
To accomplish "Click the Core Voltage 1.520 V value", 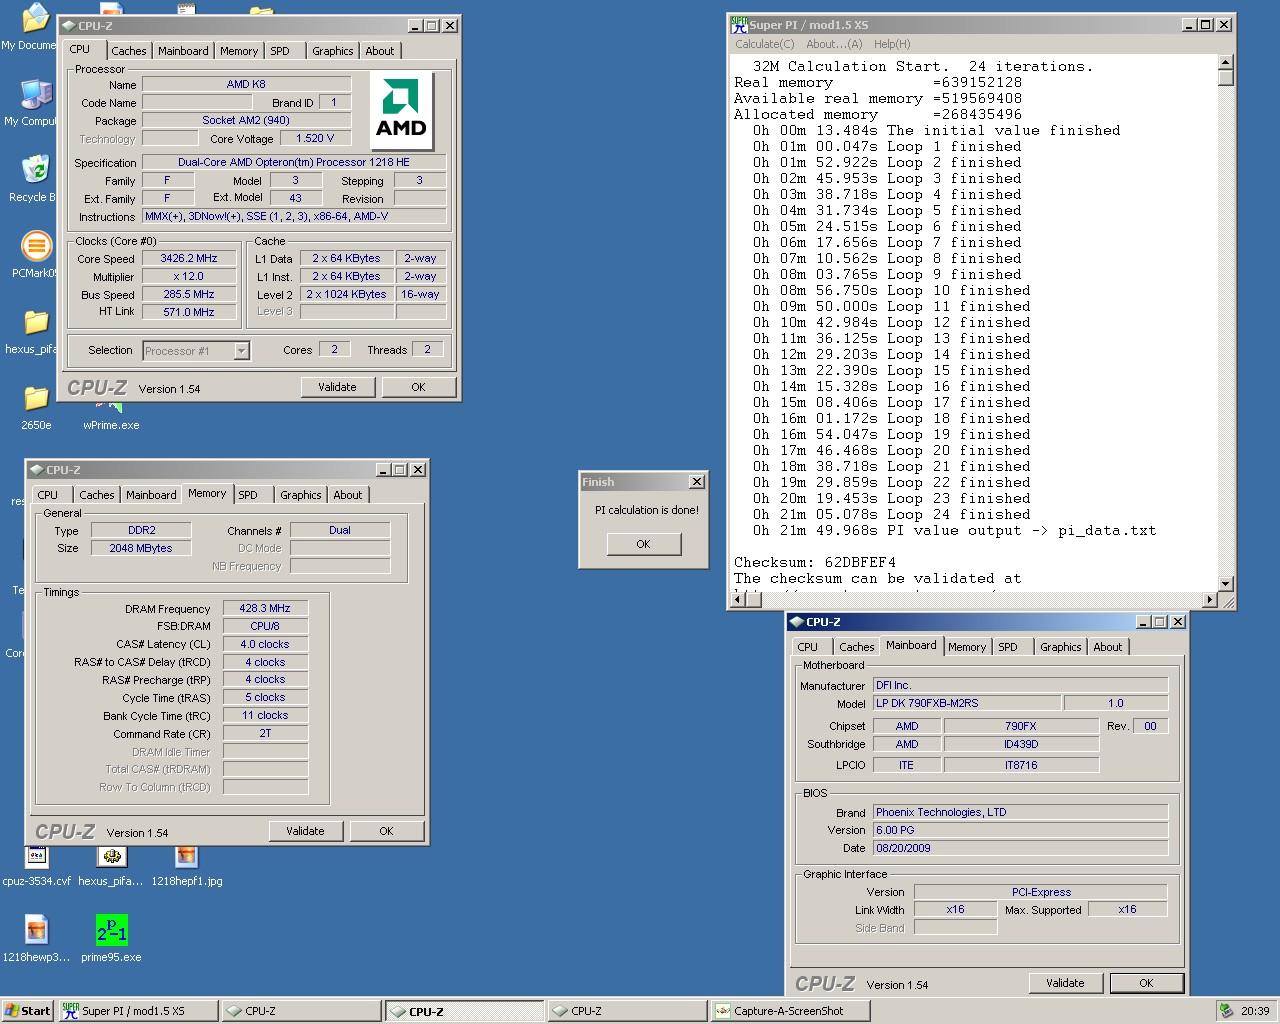I will click(x=316, y=138).
